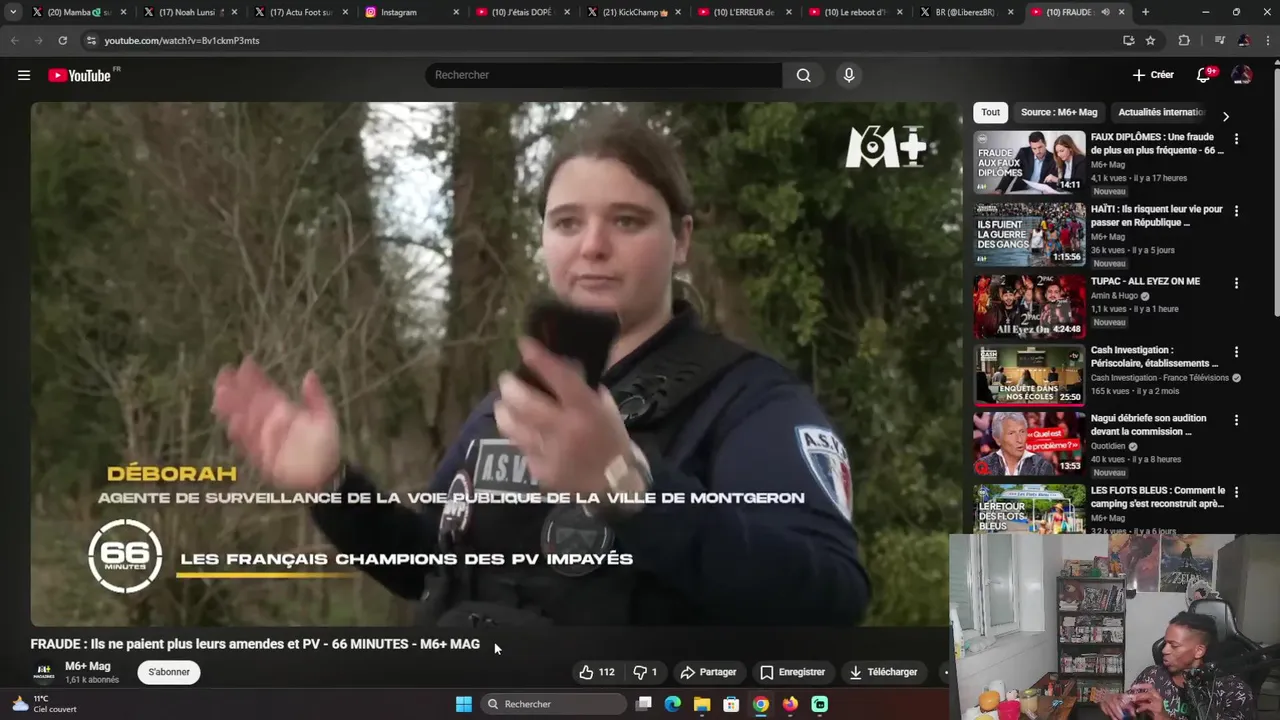
Task: Open TUPAC All Eyez On Me thumbnail
Action: click(1029, 306)
